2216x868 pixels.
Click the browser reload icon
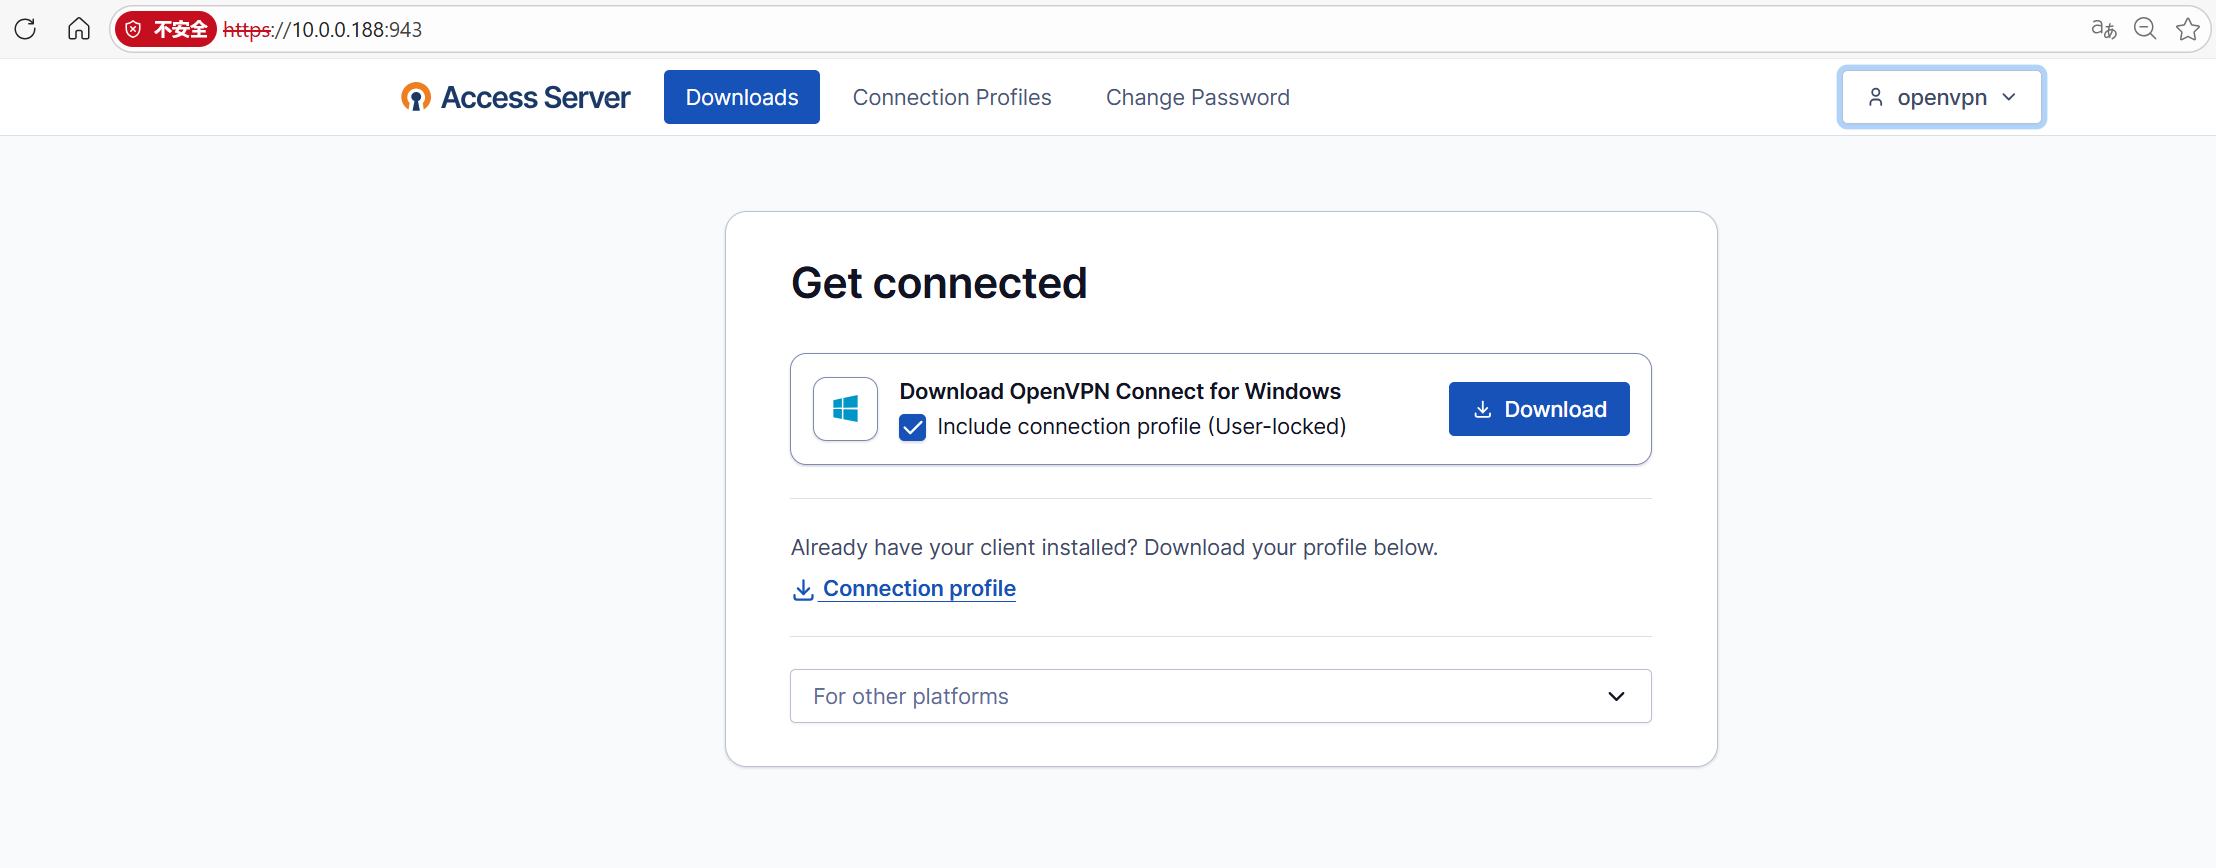tap(25, 29)
